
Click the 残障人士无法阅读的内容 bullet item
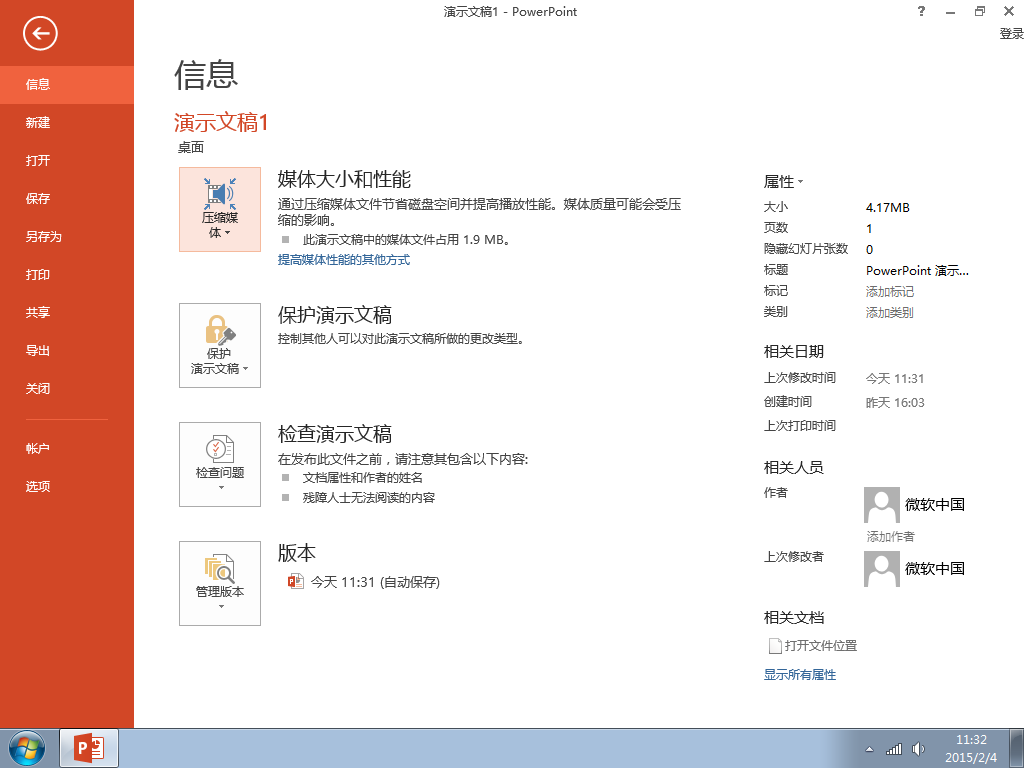[368, 498]
